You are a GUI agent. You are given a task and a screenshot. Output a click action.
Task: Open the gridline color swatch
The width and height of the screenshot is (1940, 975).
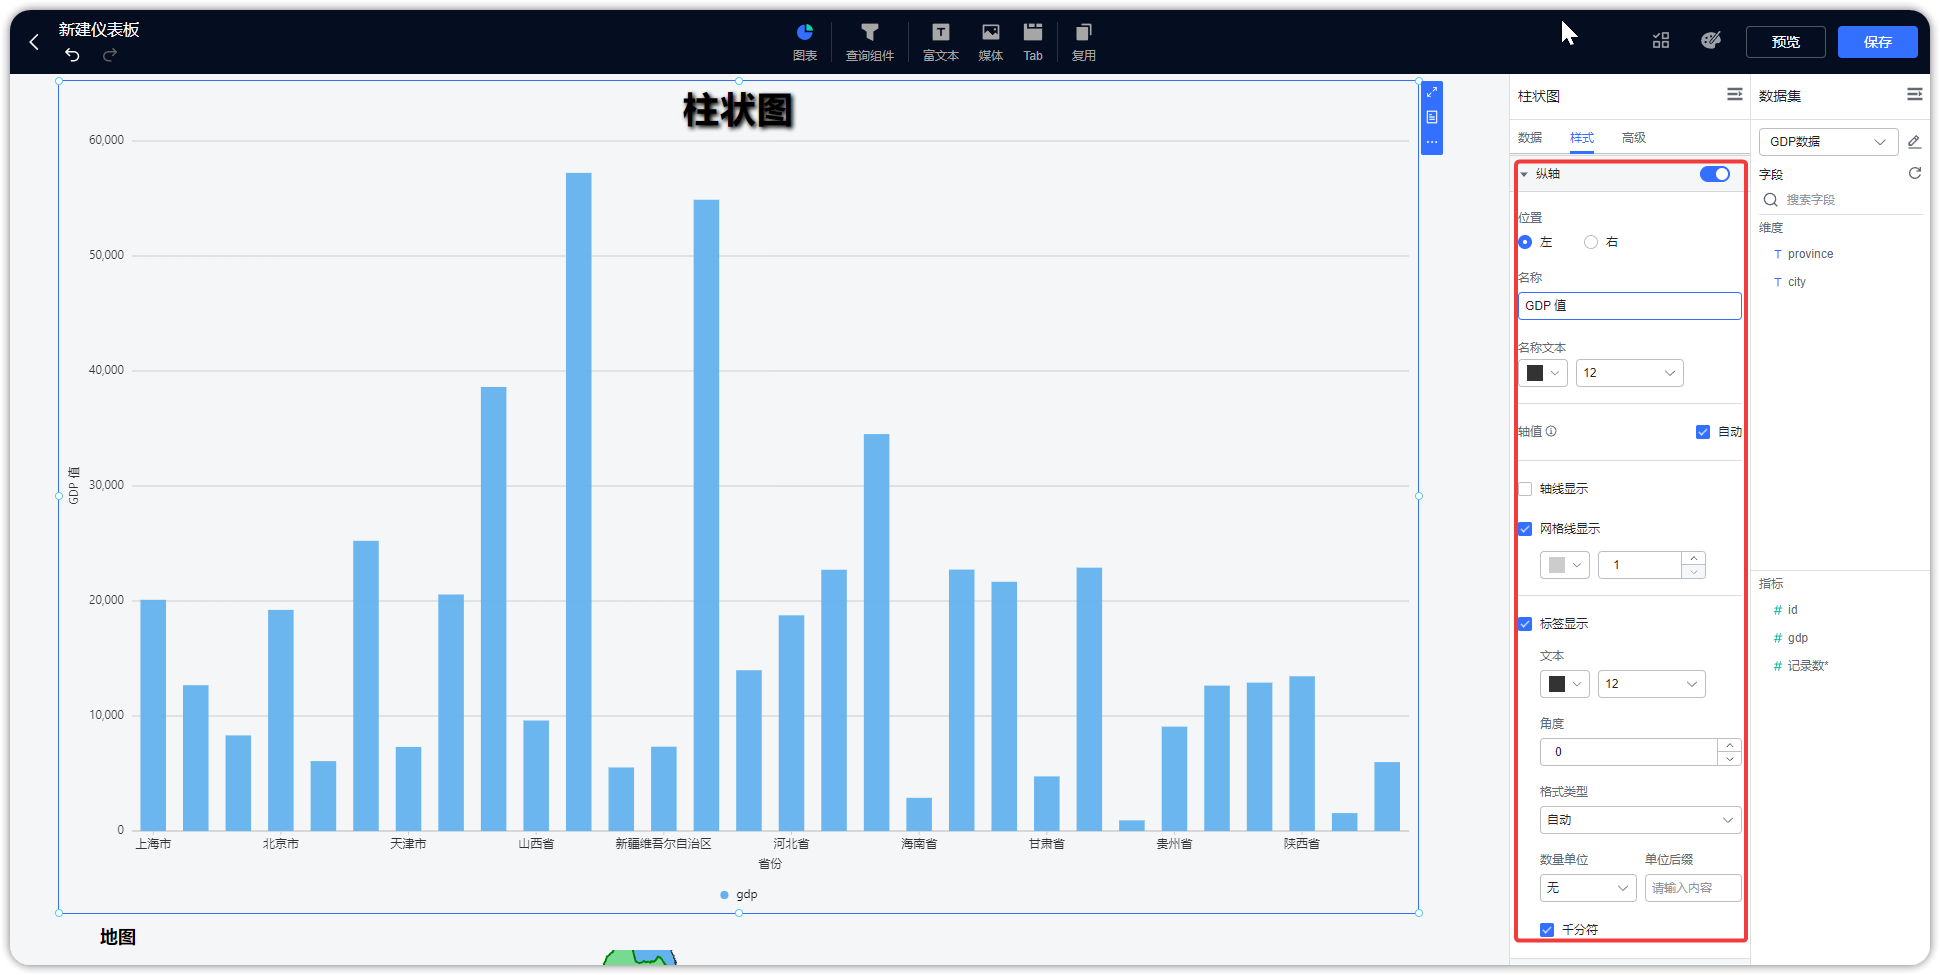[1565, 565]
